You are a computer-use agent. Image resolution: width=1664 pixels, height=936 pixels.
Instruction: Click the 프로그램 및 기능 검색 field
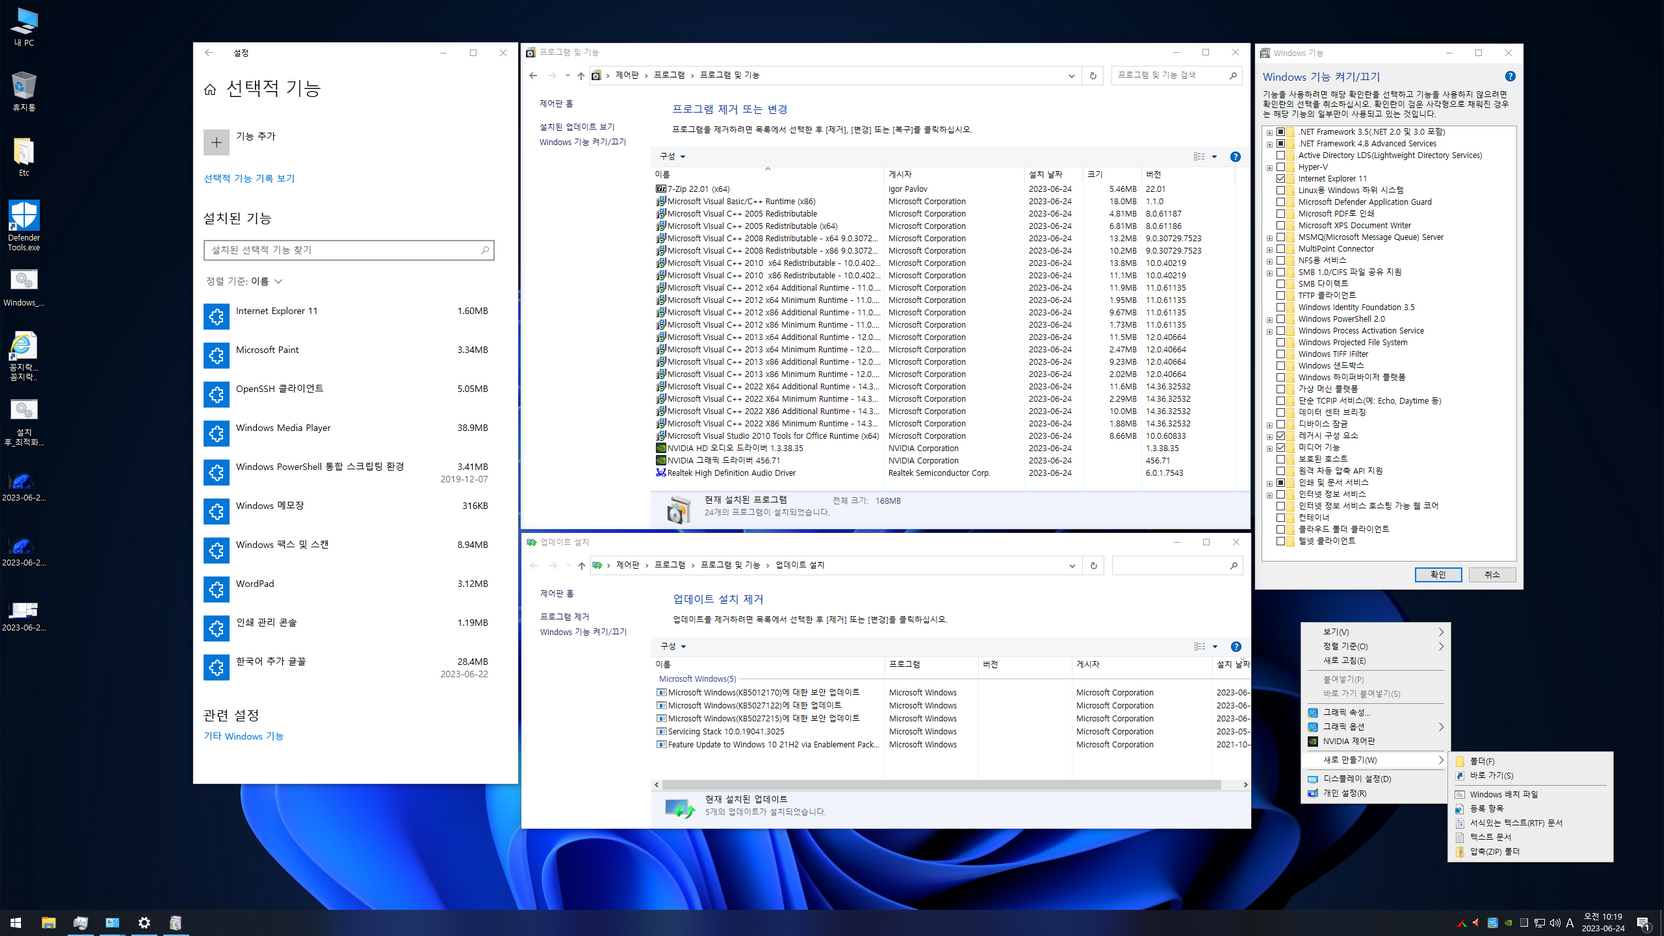coord(1176,76)
